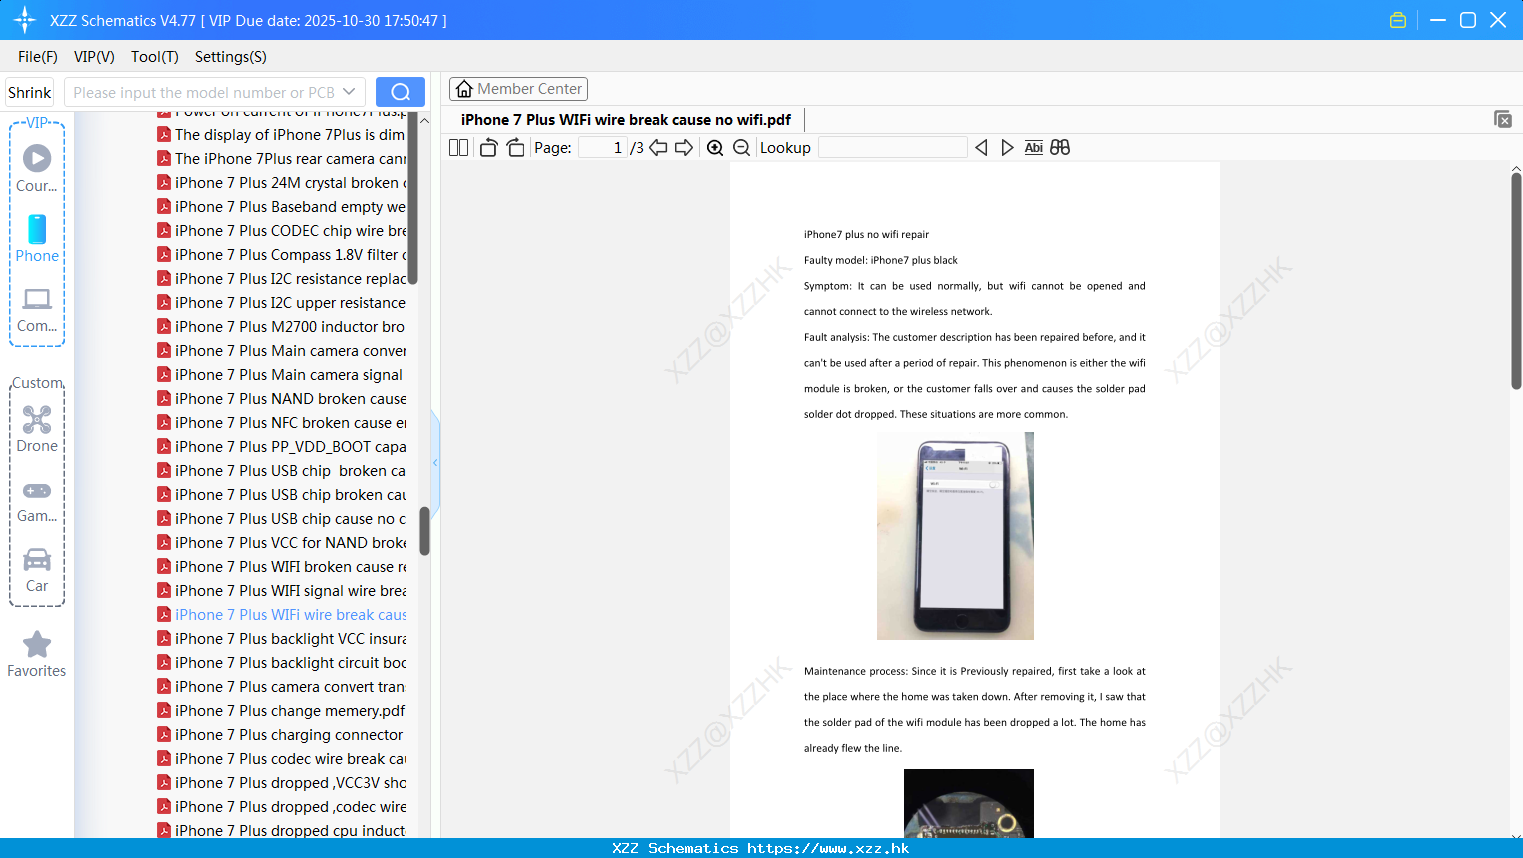Select the Computer category icon
The image size is (1523, 858).
click(x=37, y=309)
